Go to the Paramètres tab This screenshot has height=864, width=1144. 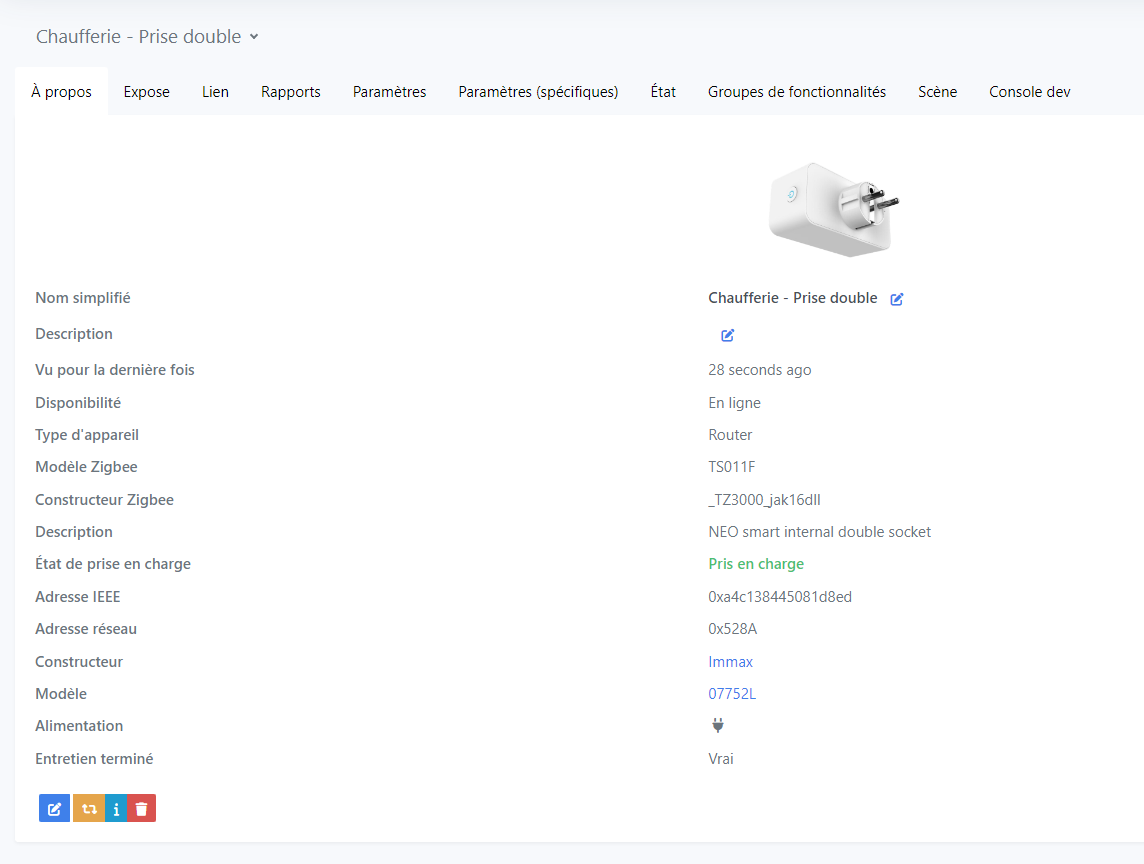[x=390, y=92]
